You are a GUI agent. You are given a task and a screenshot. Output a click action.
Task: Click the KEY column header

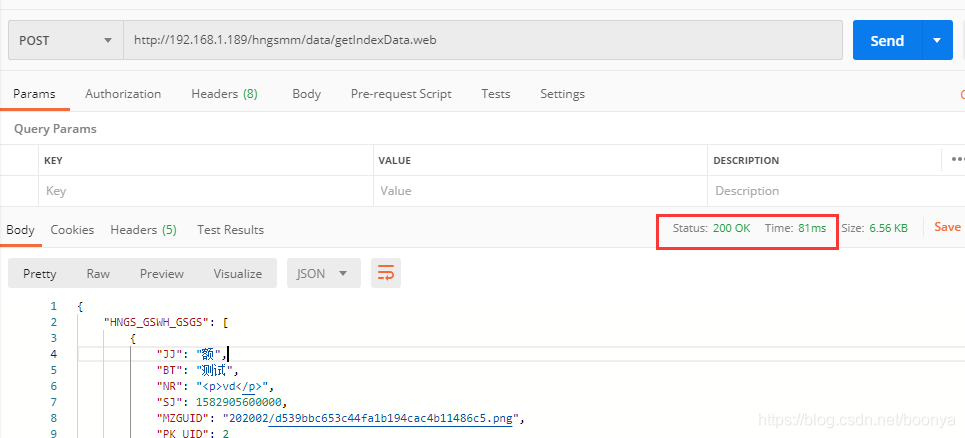(x=54, y=161)
